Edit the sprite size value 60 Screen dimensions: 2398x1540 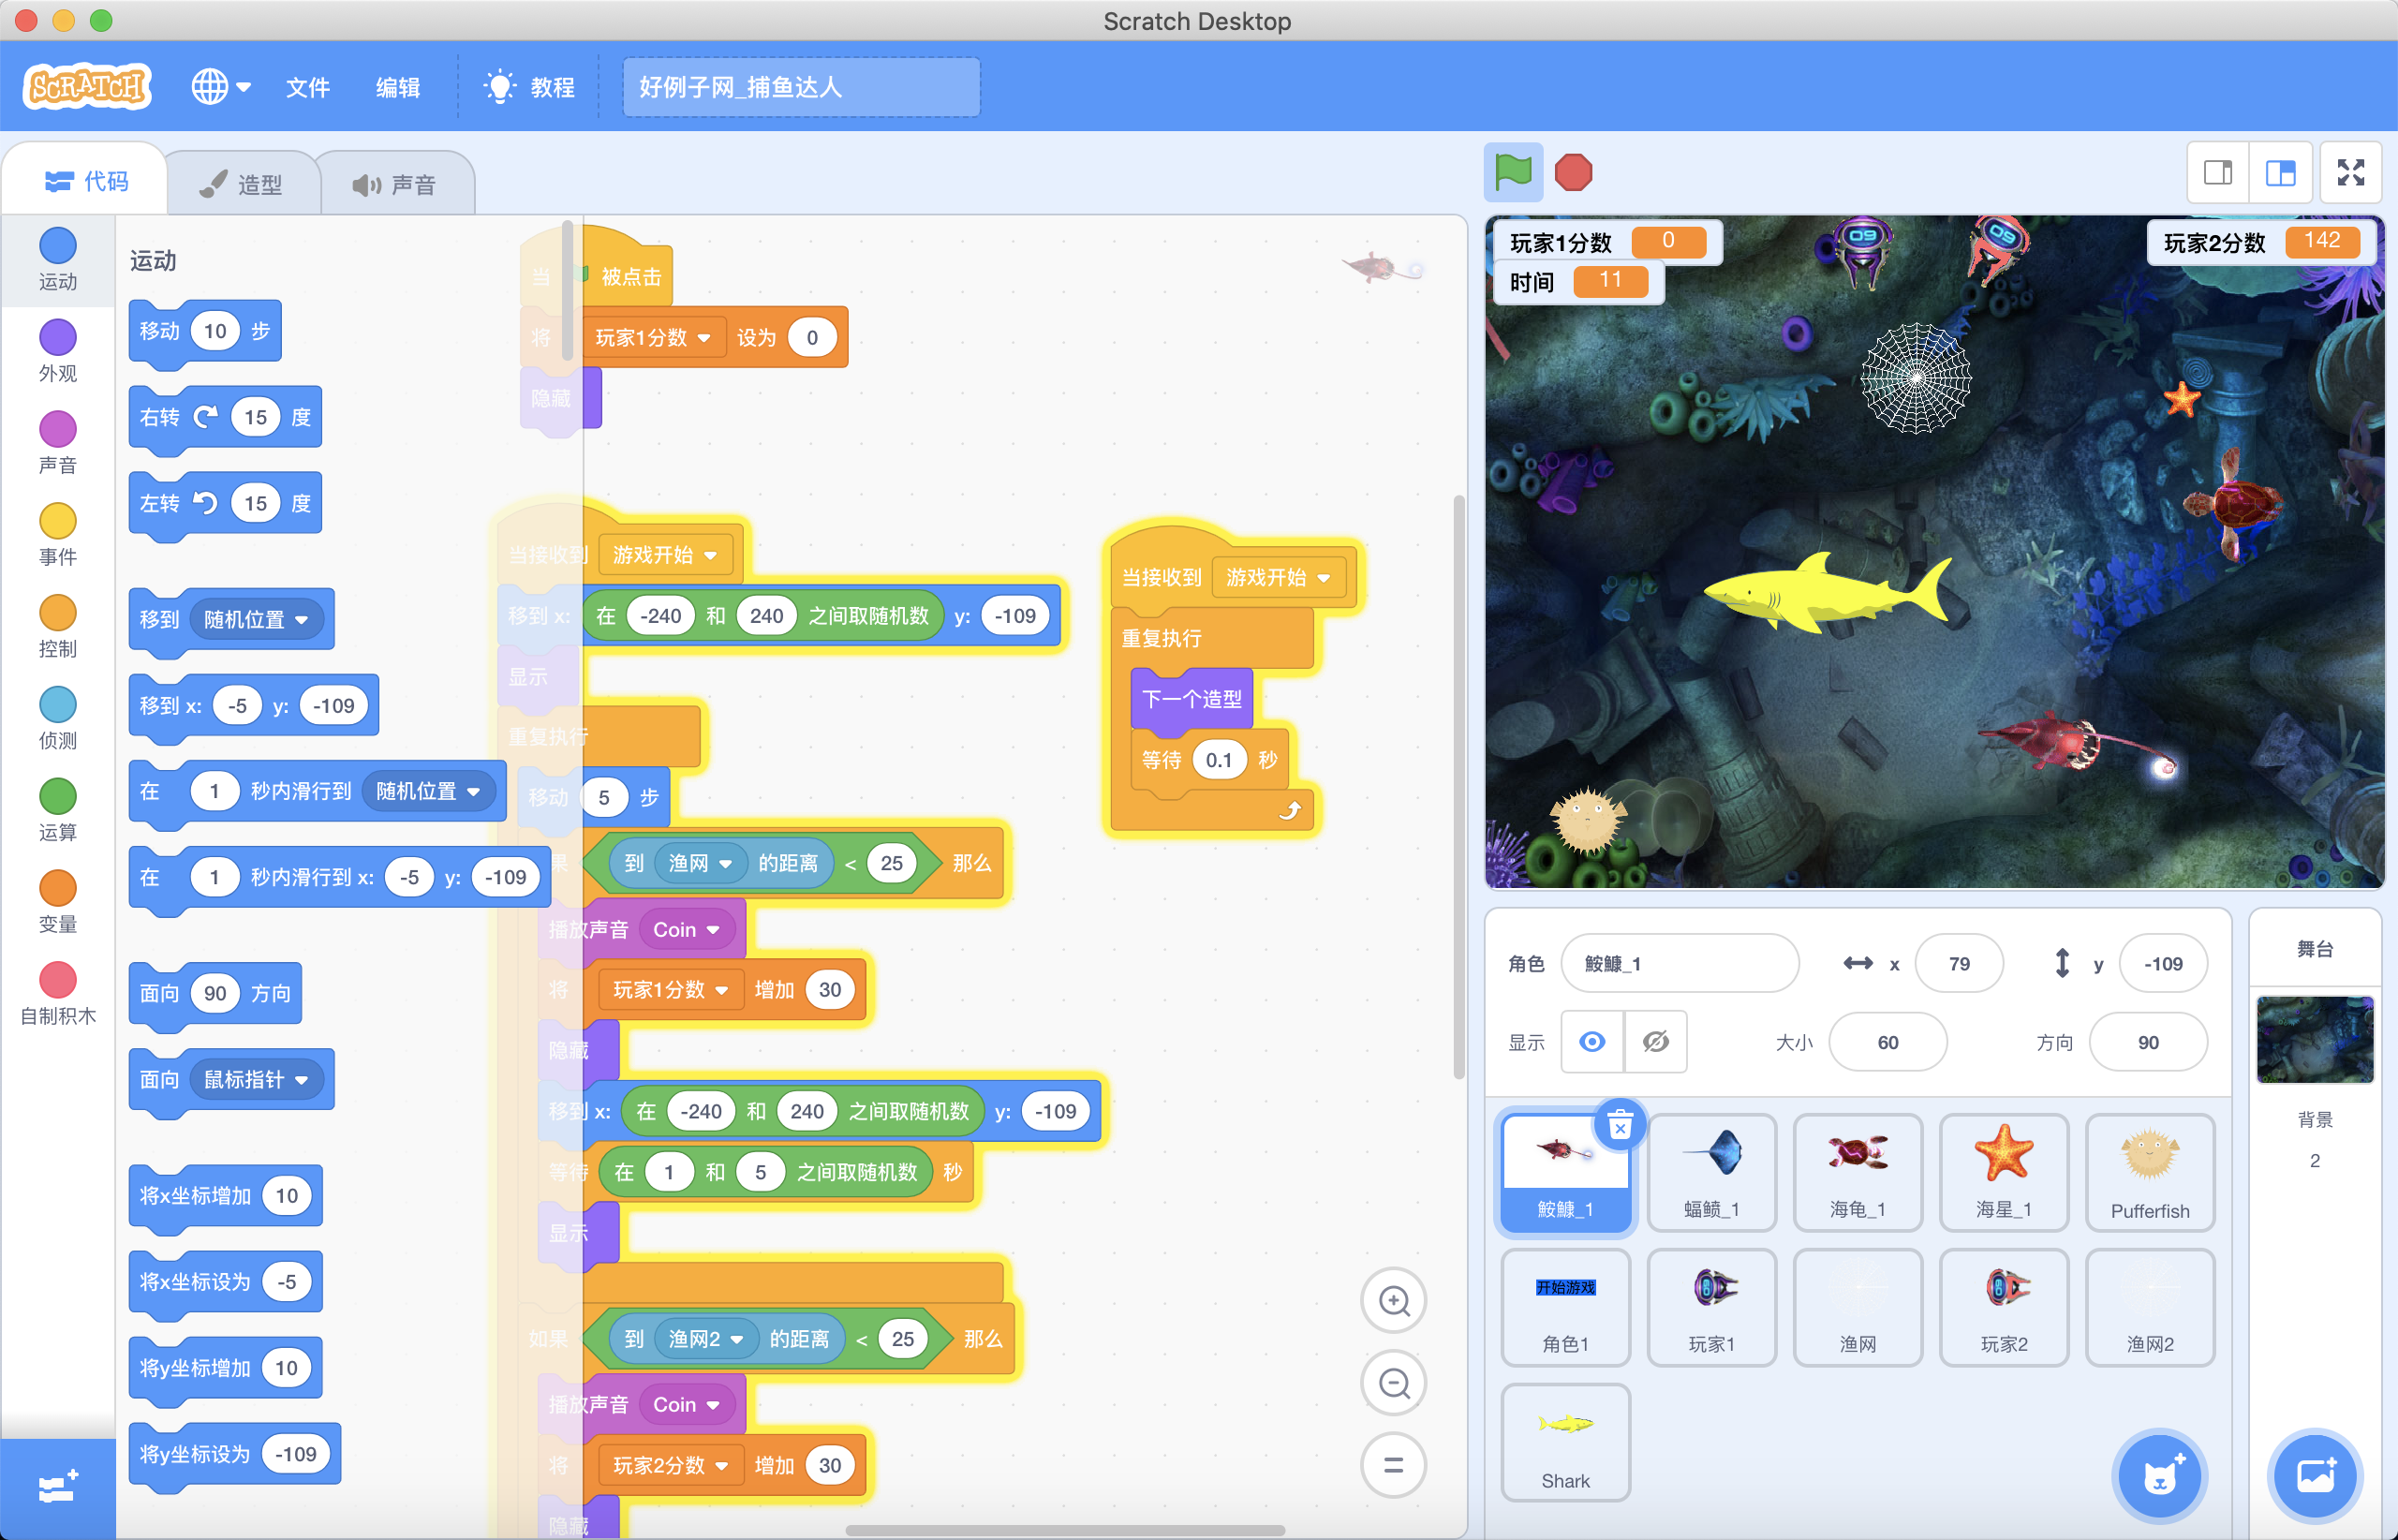(1887, 1042)
